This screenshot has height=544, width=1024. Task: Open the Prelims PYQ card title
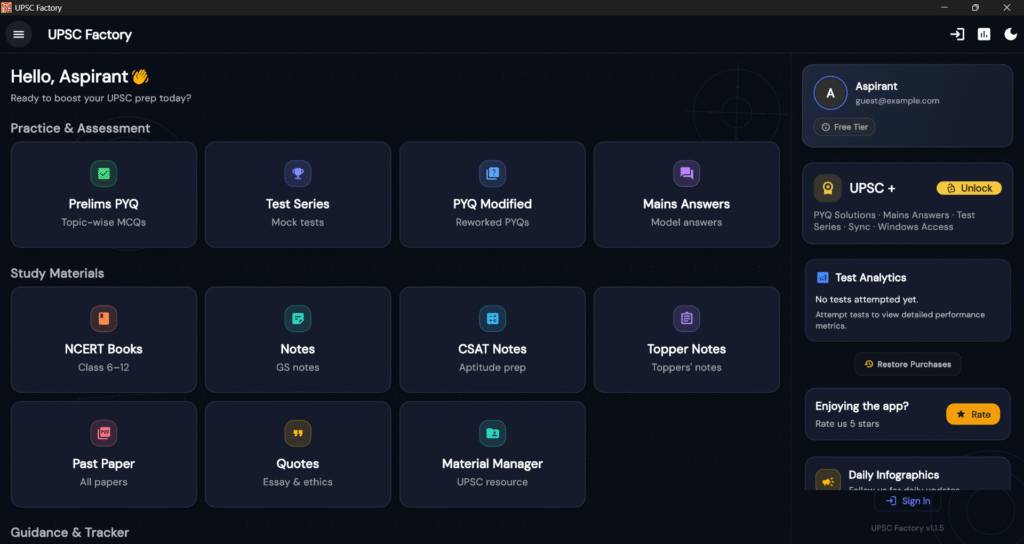[x=103, y=204]
